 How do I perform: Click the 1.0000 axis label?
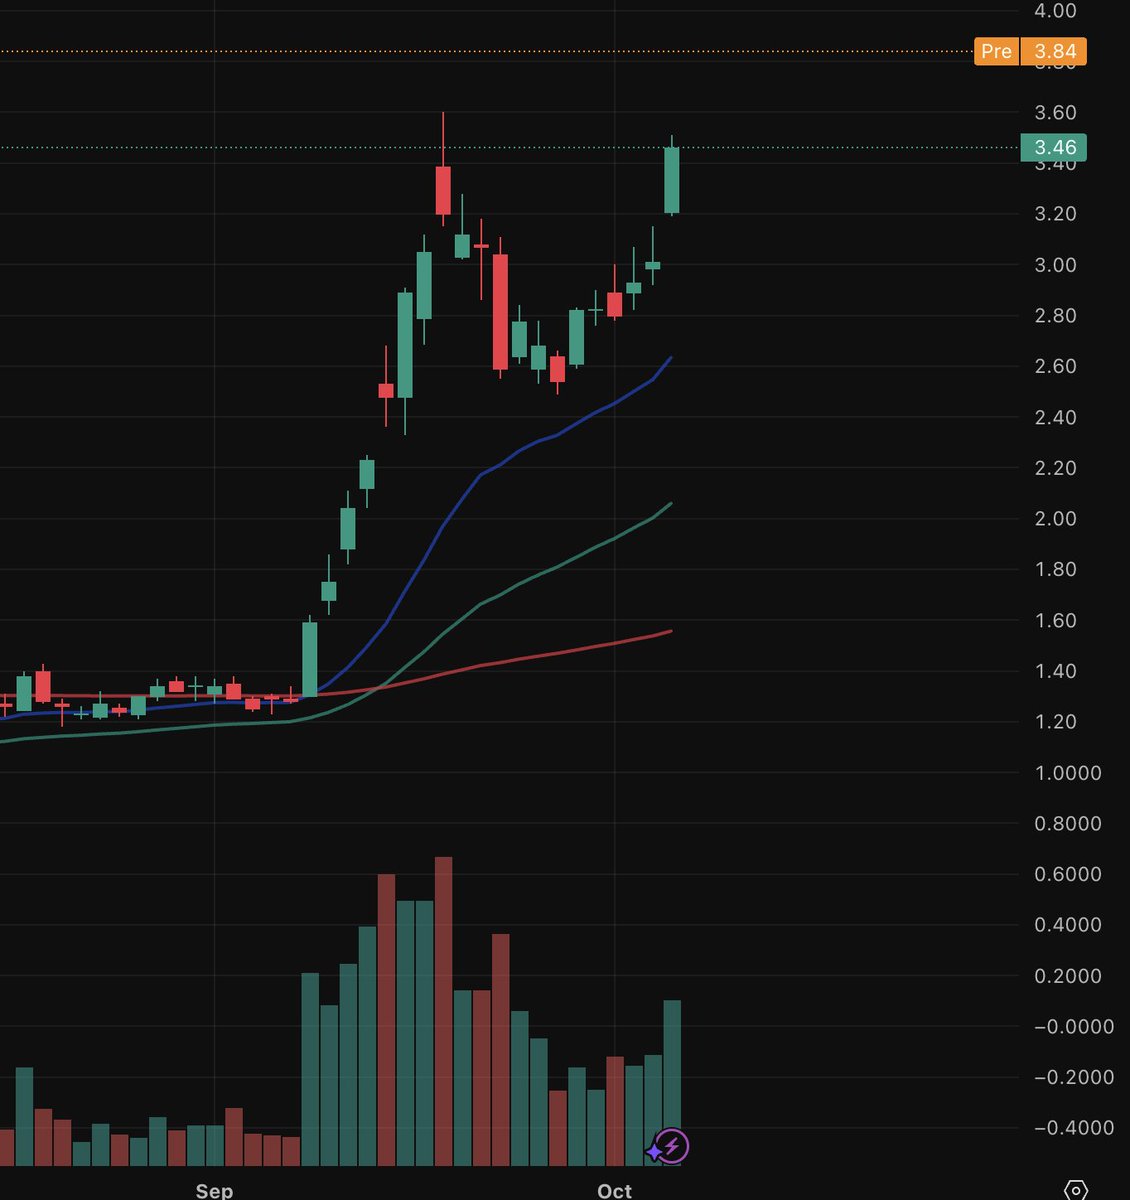(x=1067, y=773)
